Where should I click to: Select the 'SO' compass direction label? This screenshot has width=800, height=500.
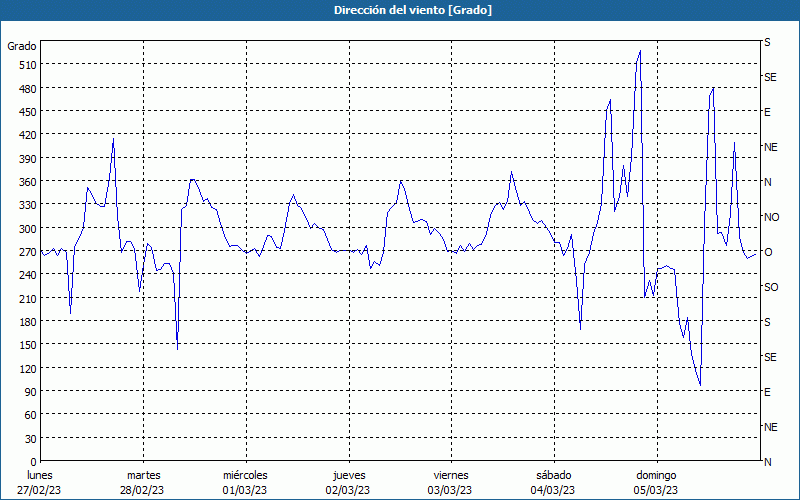pos(771,287)
